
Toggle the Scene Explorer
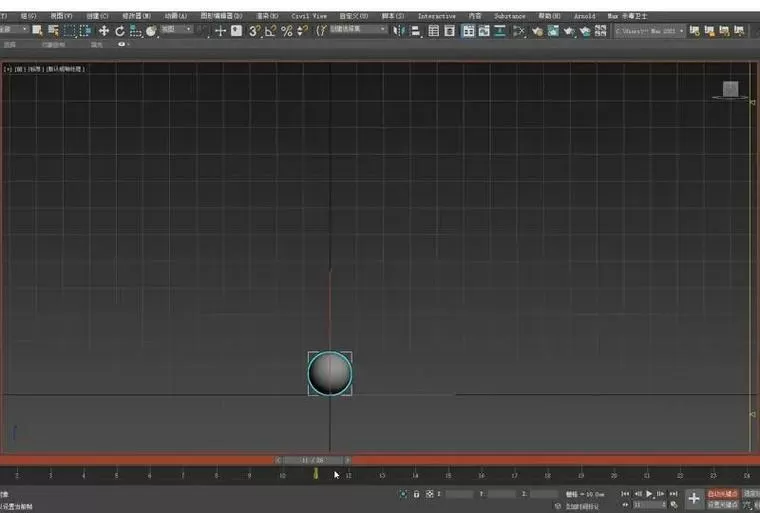coord(434,31)
